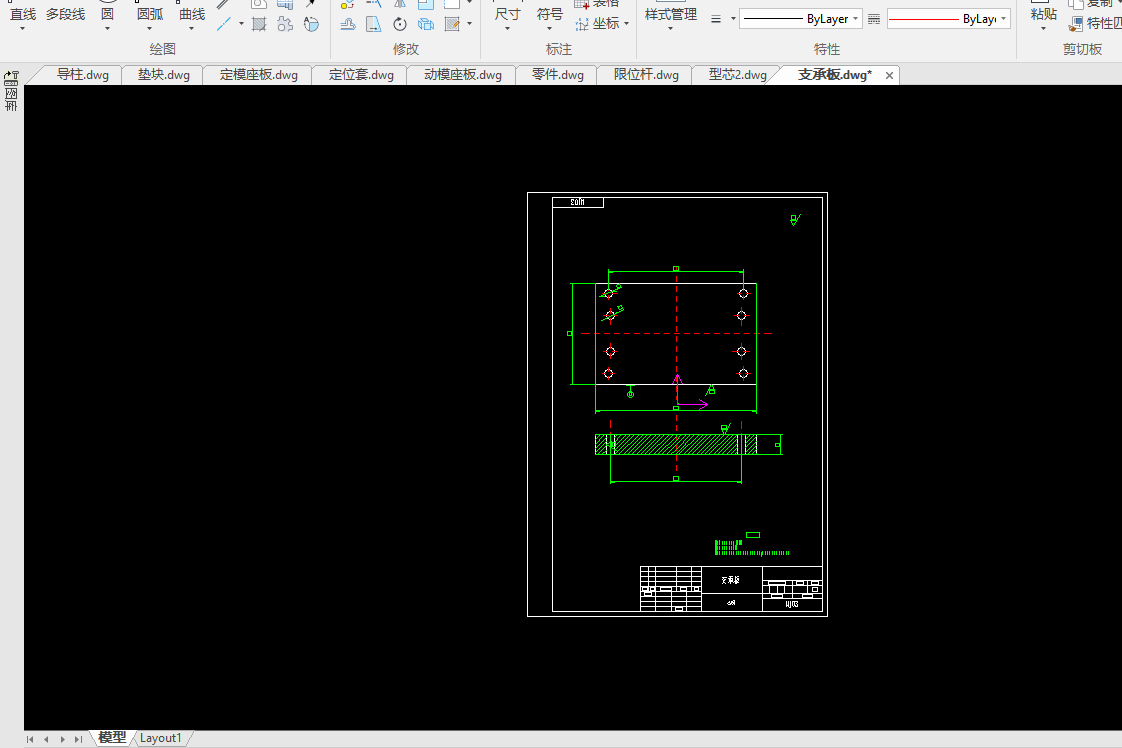This screenshot has width=1122, height=748.
Task: Click the gear-shaped parts library icon
Action: point(285,24)
